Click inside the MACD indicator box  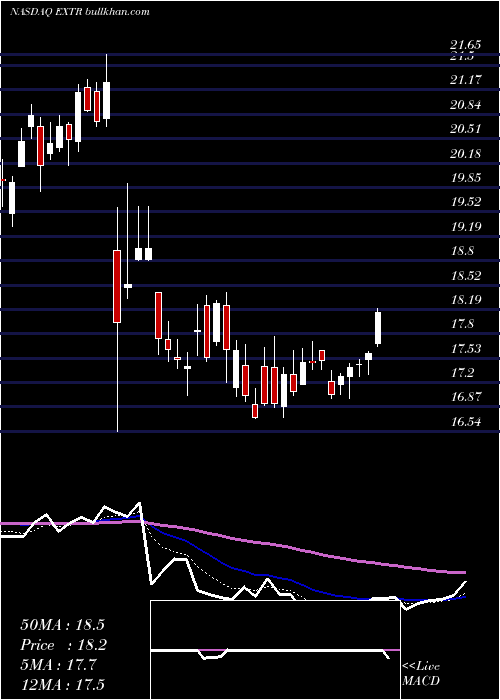(275, 650)
